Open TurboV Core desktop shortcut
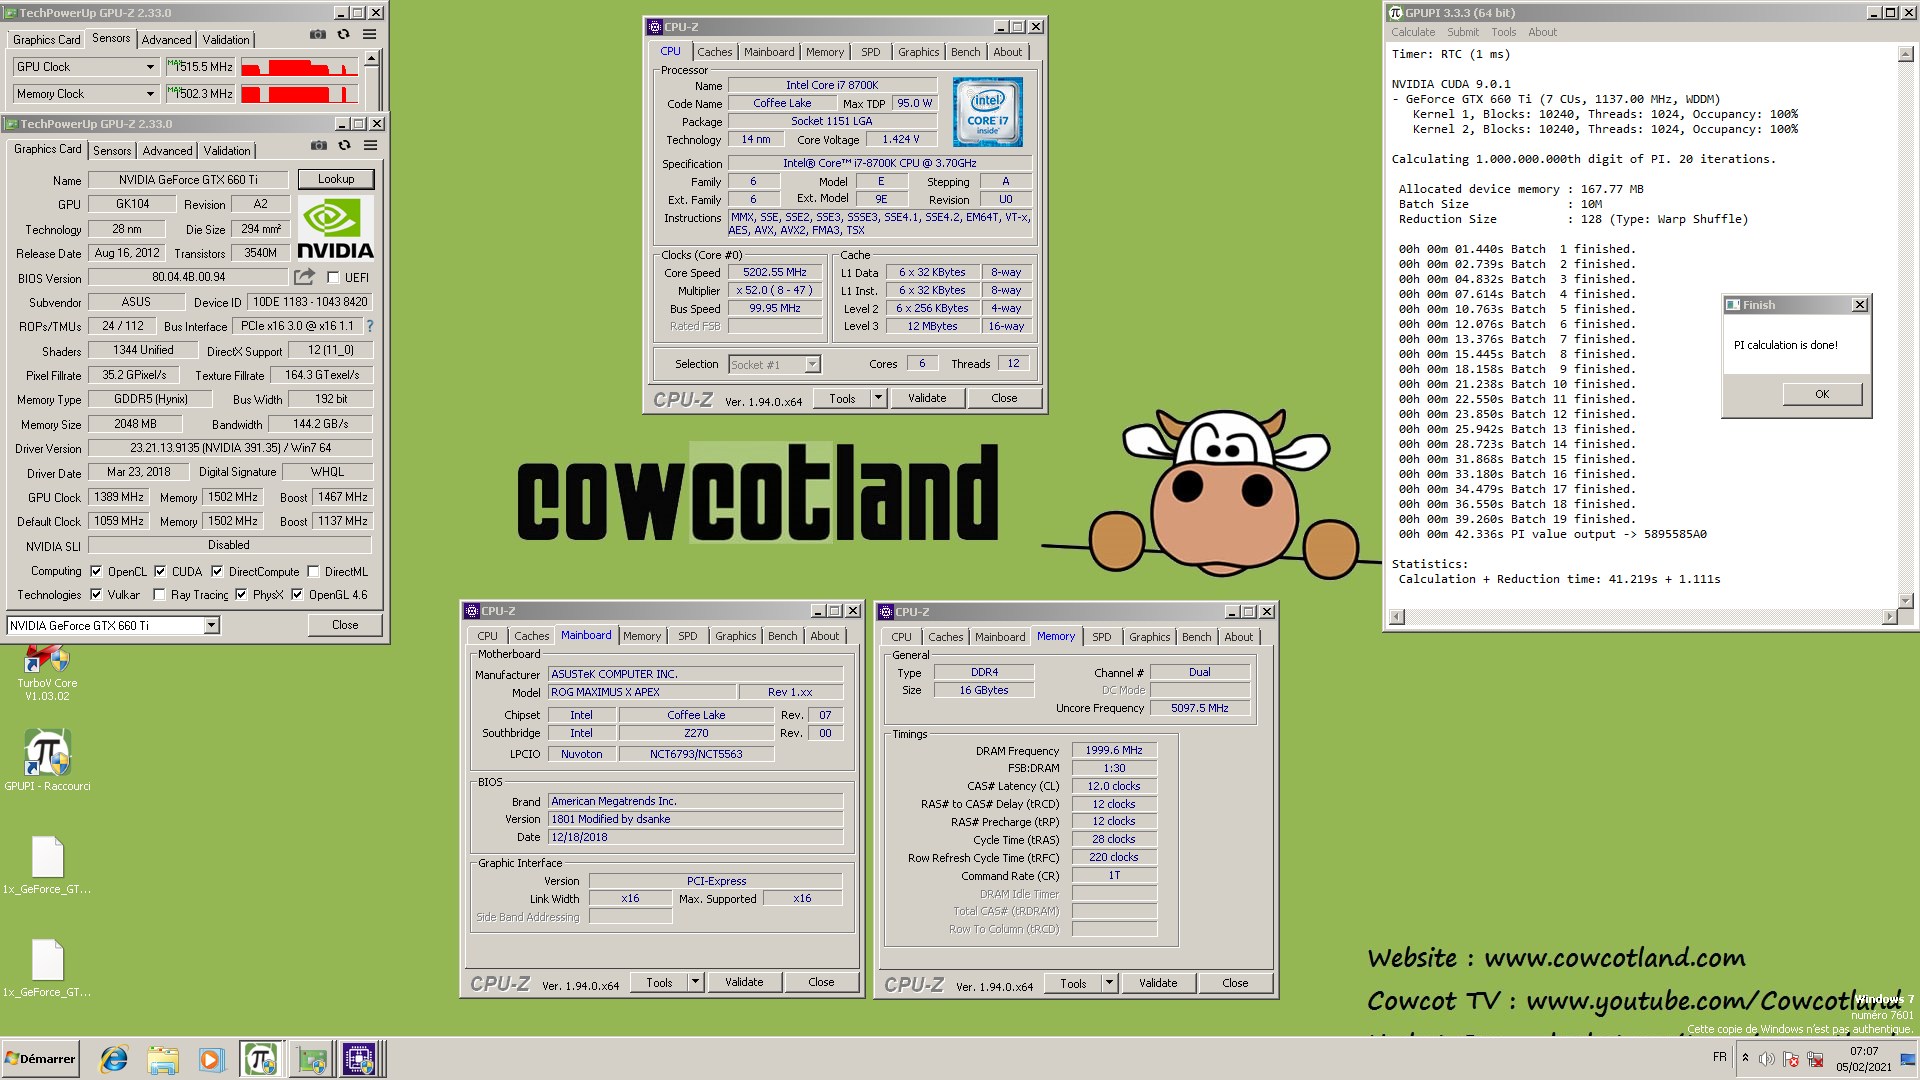 [x=46, y=671]
